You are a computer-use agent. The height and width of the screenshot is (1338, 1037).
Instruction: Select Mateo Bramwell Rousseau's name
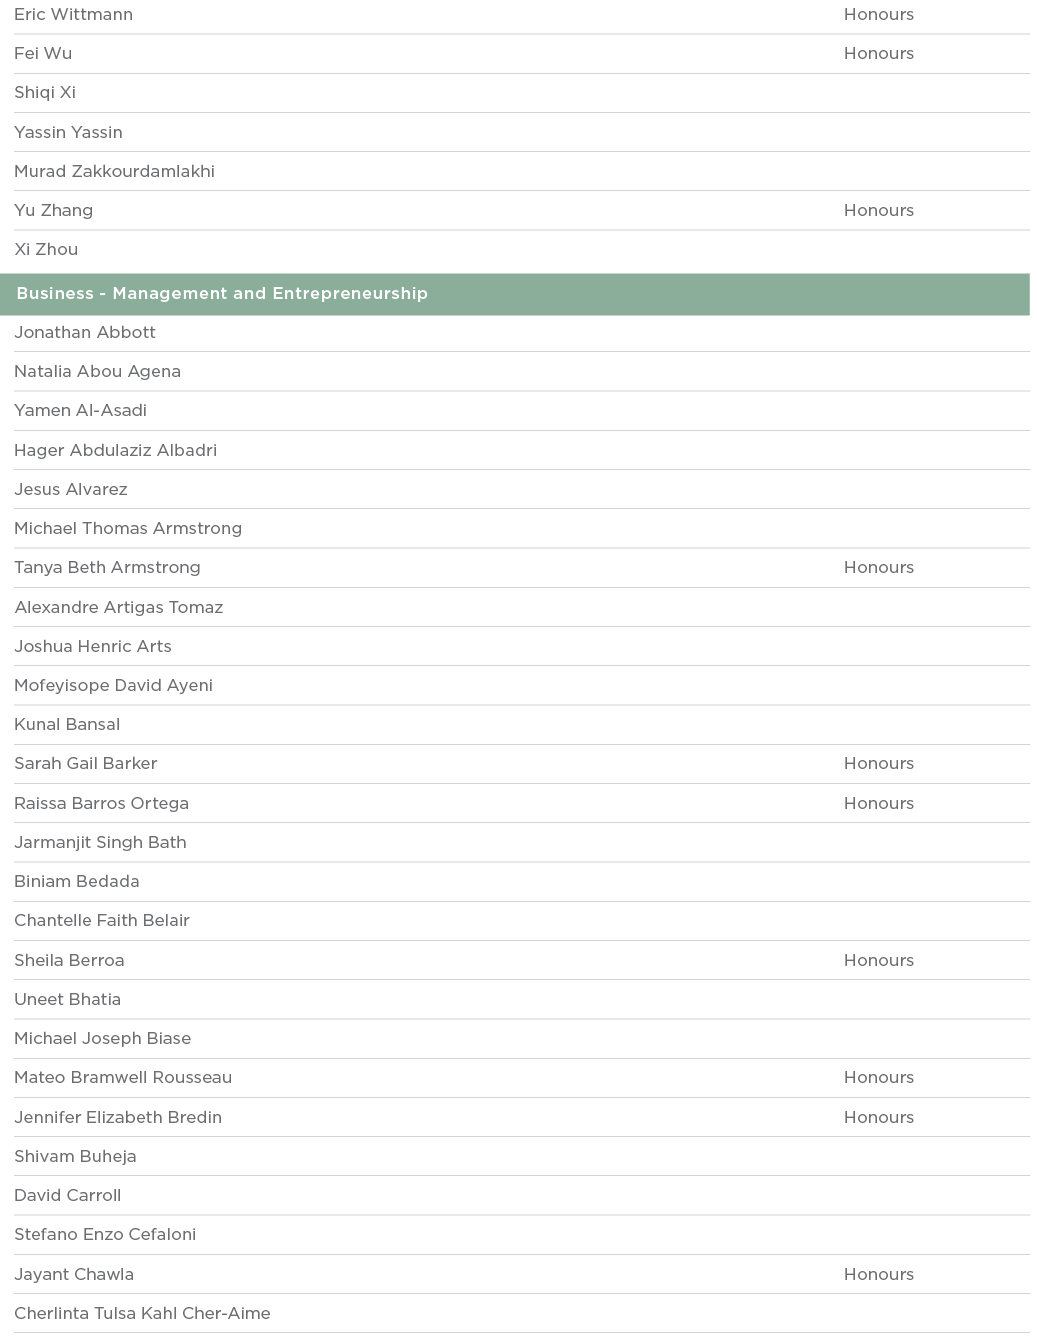[123, 1078]
